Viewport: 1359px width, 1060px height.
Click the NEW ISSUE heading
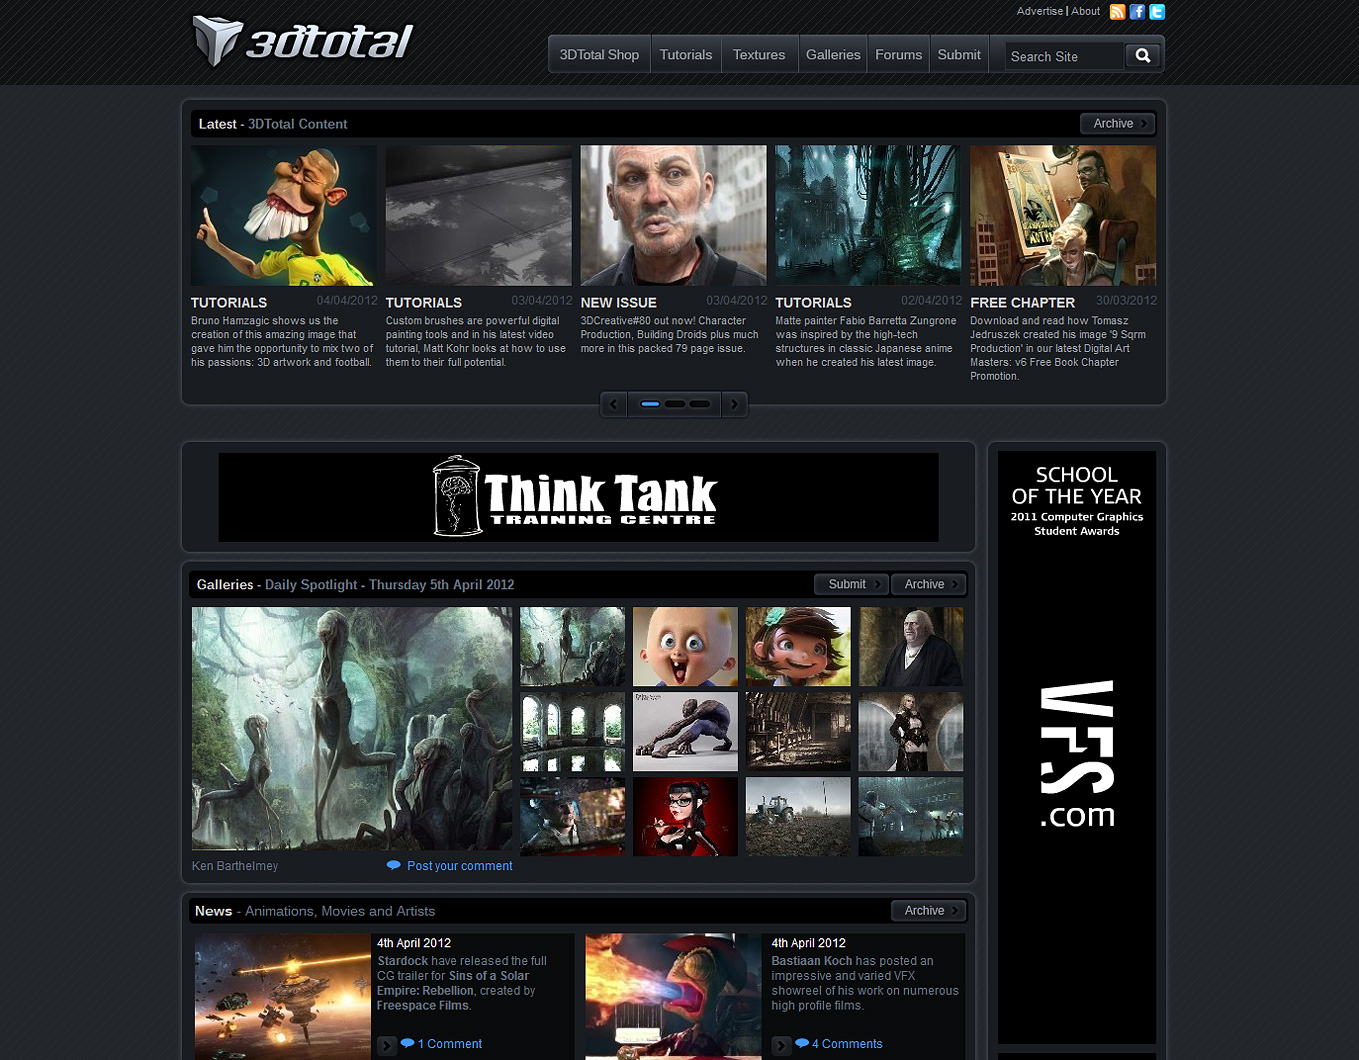[619, 302]
